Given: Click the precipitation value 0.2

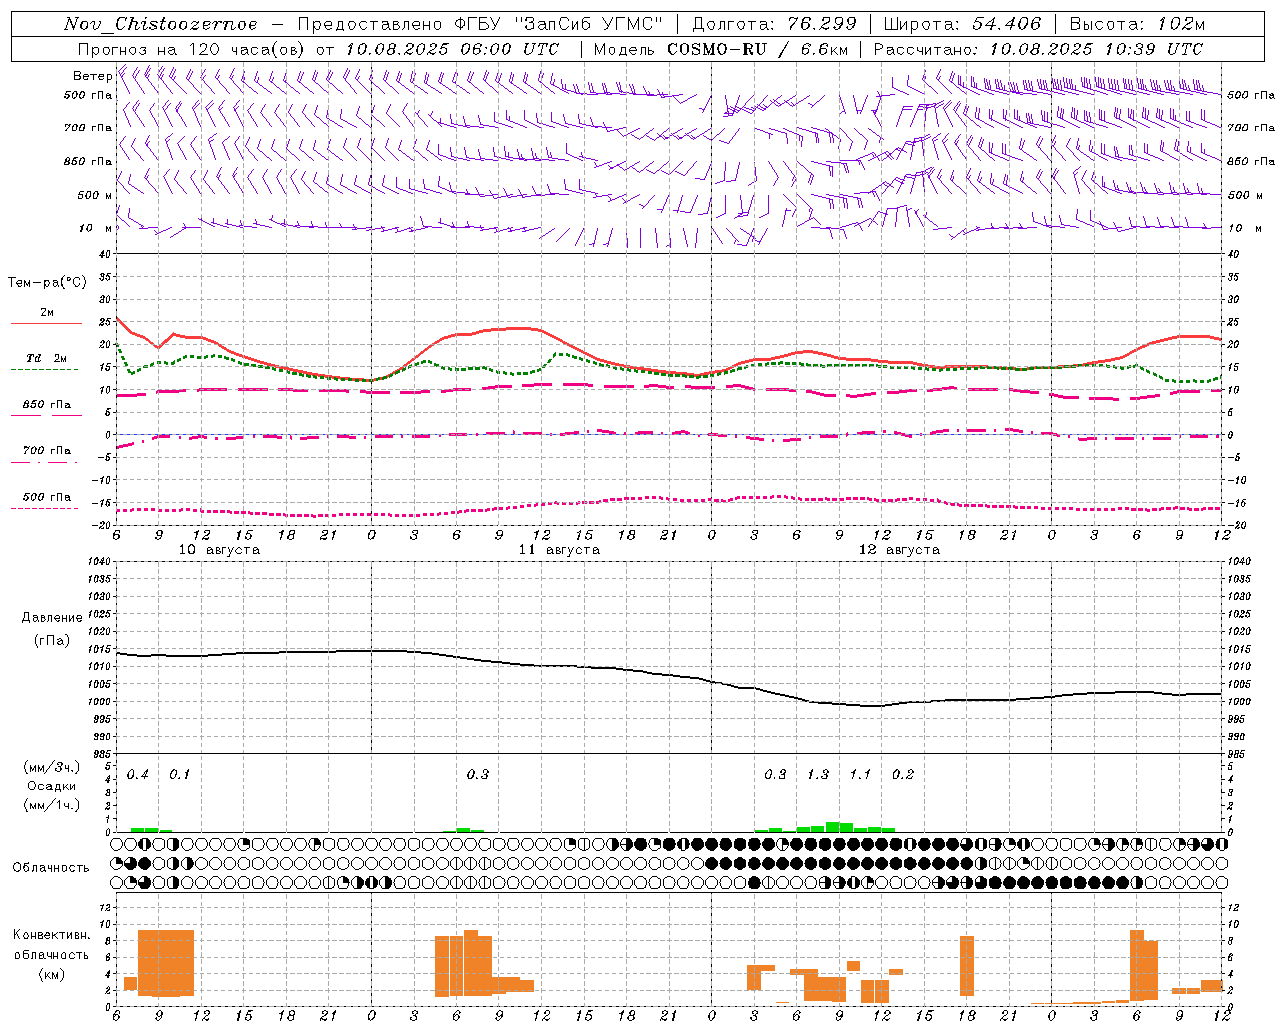Looking at the screenshot, I should [x=903, y=774].
